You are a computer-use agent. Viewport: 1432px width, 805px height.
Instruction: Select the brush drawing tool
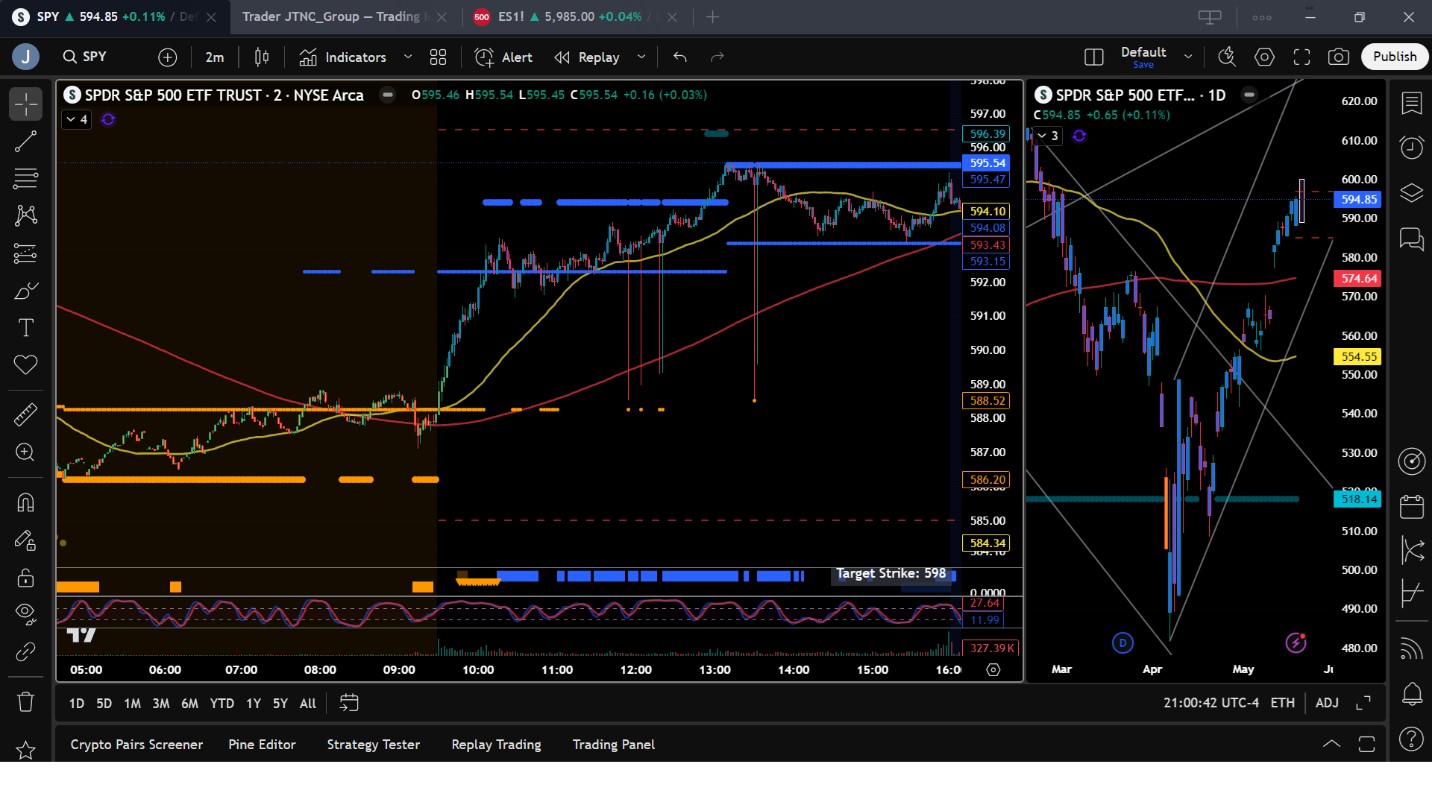point(26,291)
